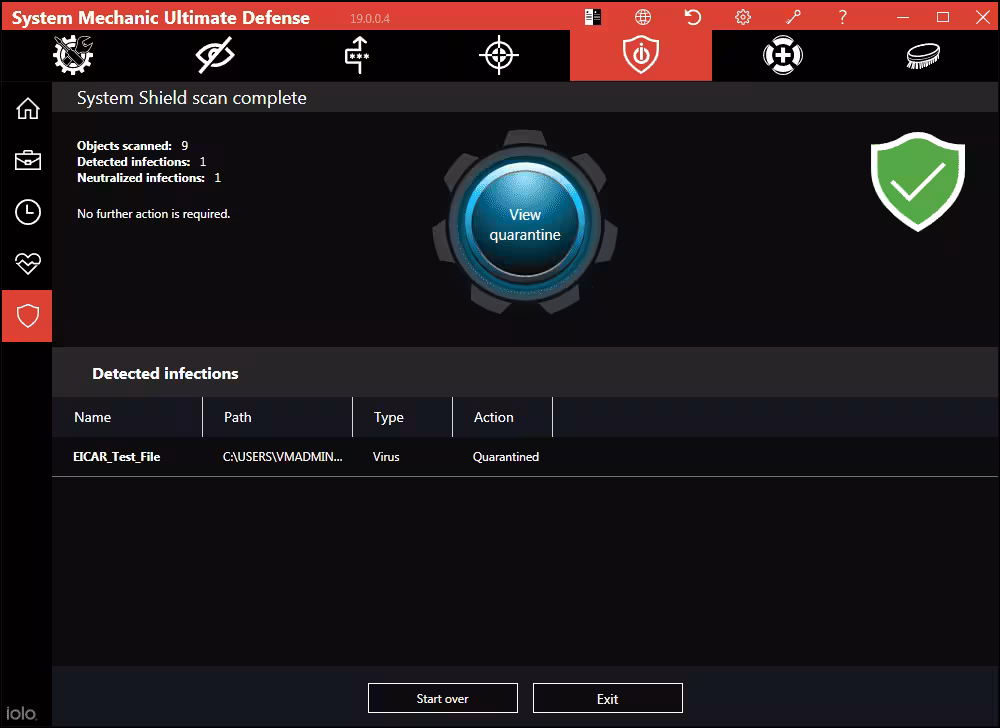Click the View quarantine round button
The image size is (1000, 728).
click(525, 224)
